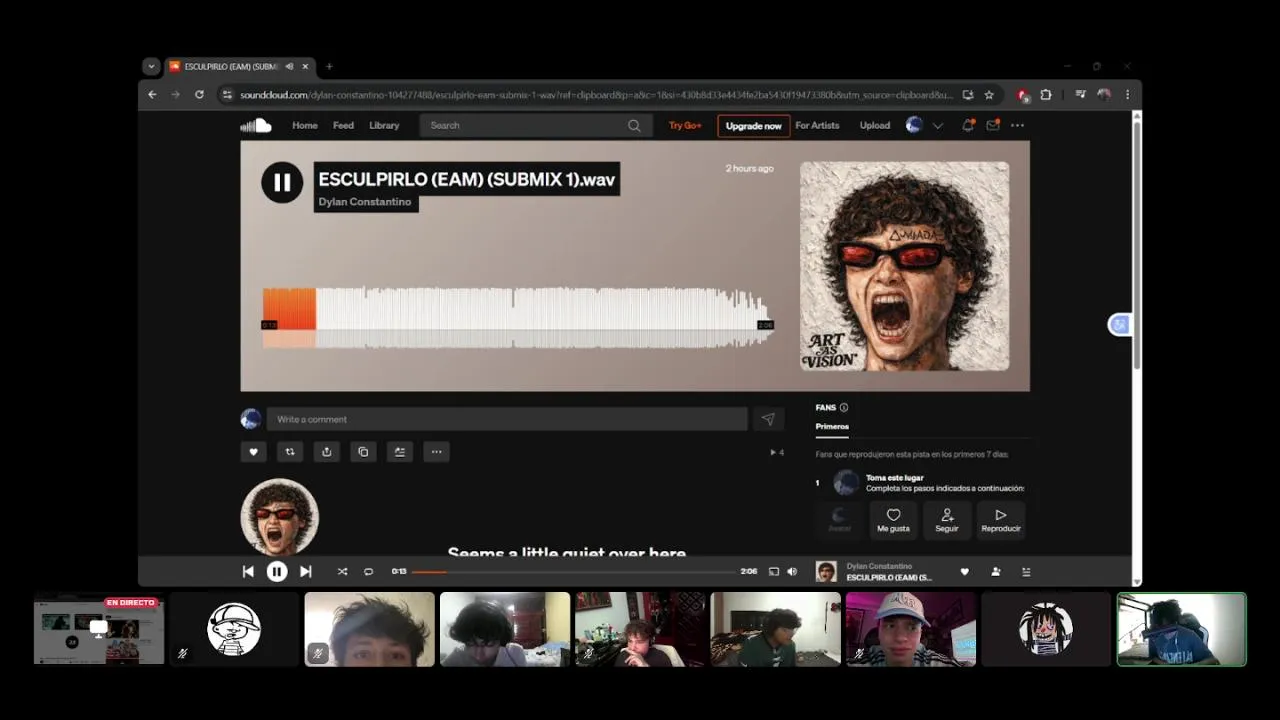
Task: Open the uploader avatar below the track
Action: (x=280, y=517)
